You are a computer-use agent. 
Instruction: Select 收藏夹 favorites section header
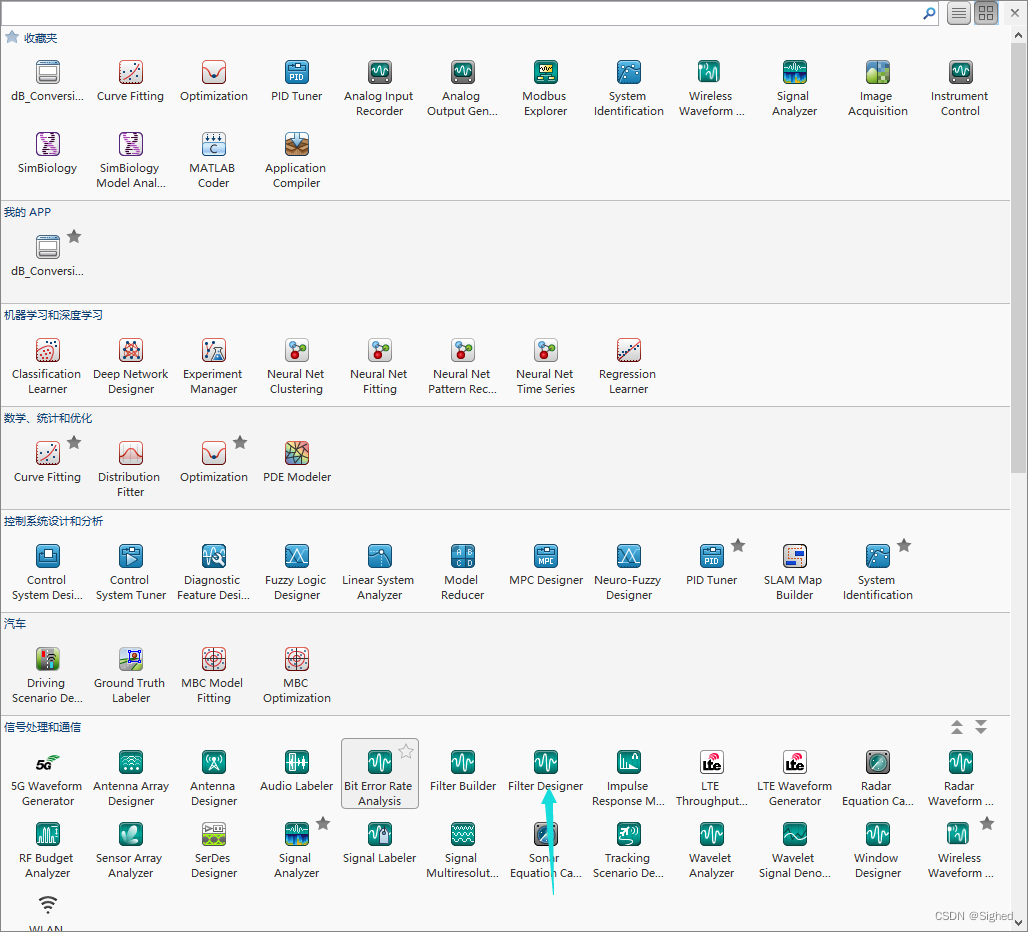(41, 38)
